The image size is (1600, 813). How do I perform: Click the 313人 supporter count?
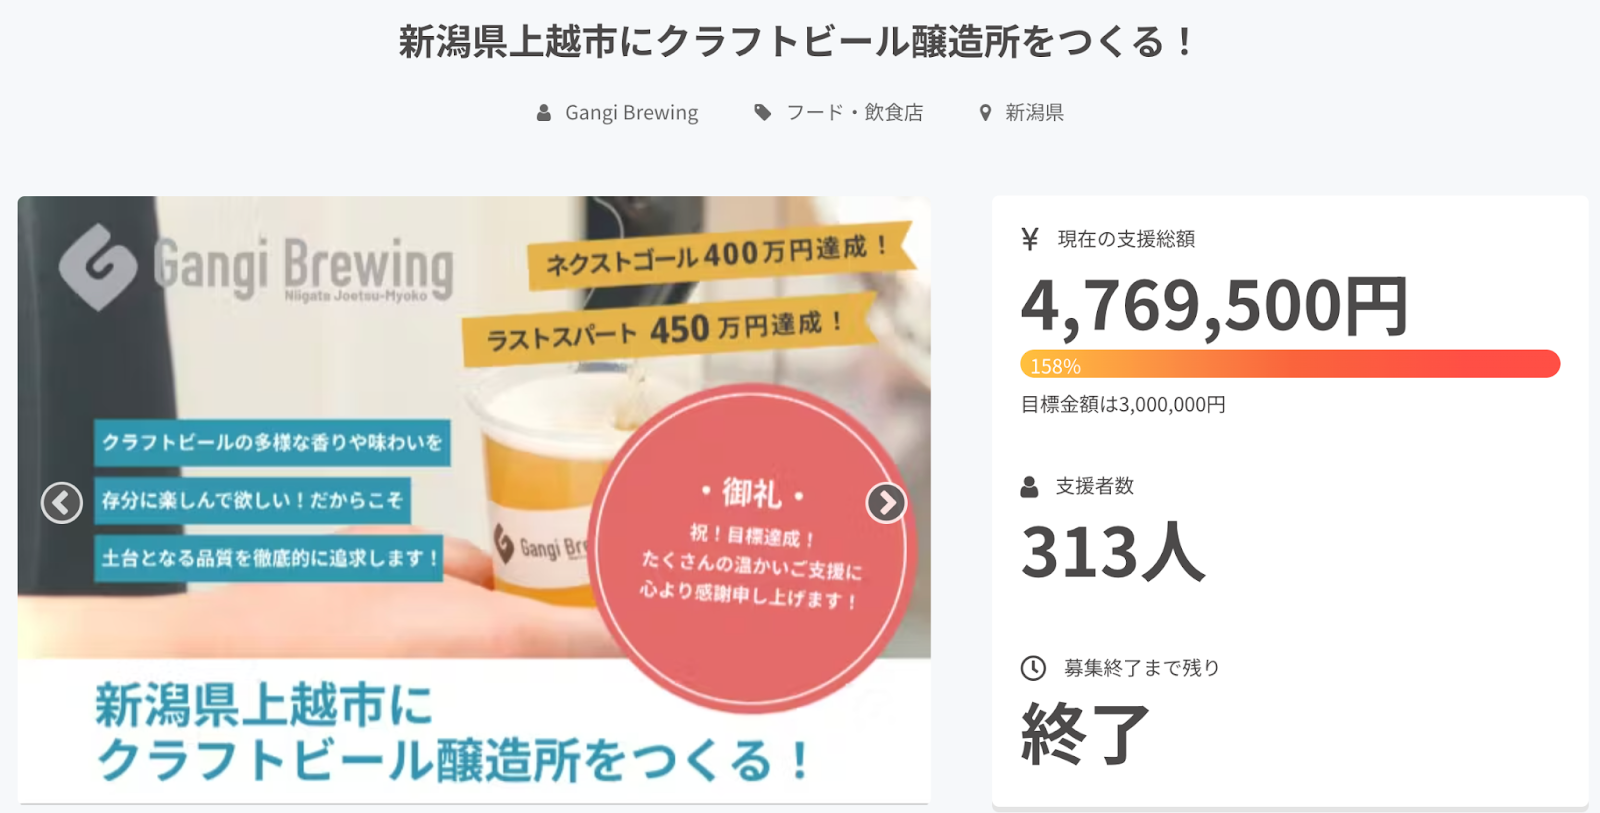click(1113, 552)
